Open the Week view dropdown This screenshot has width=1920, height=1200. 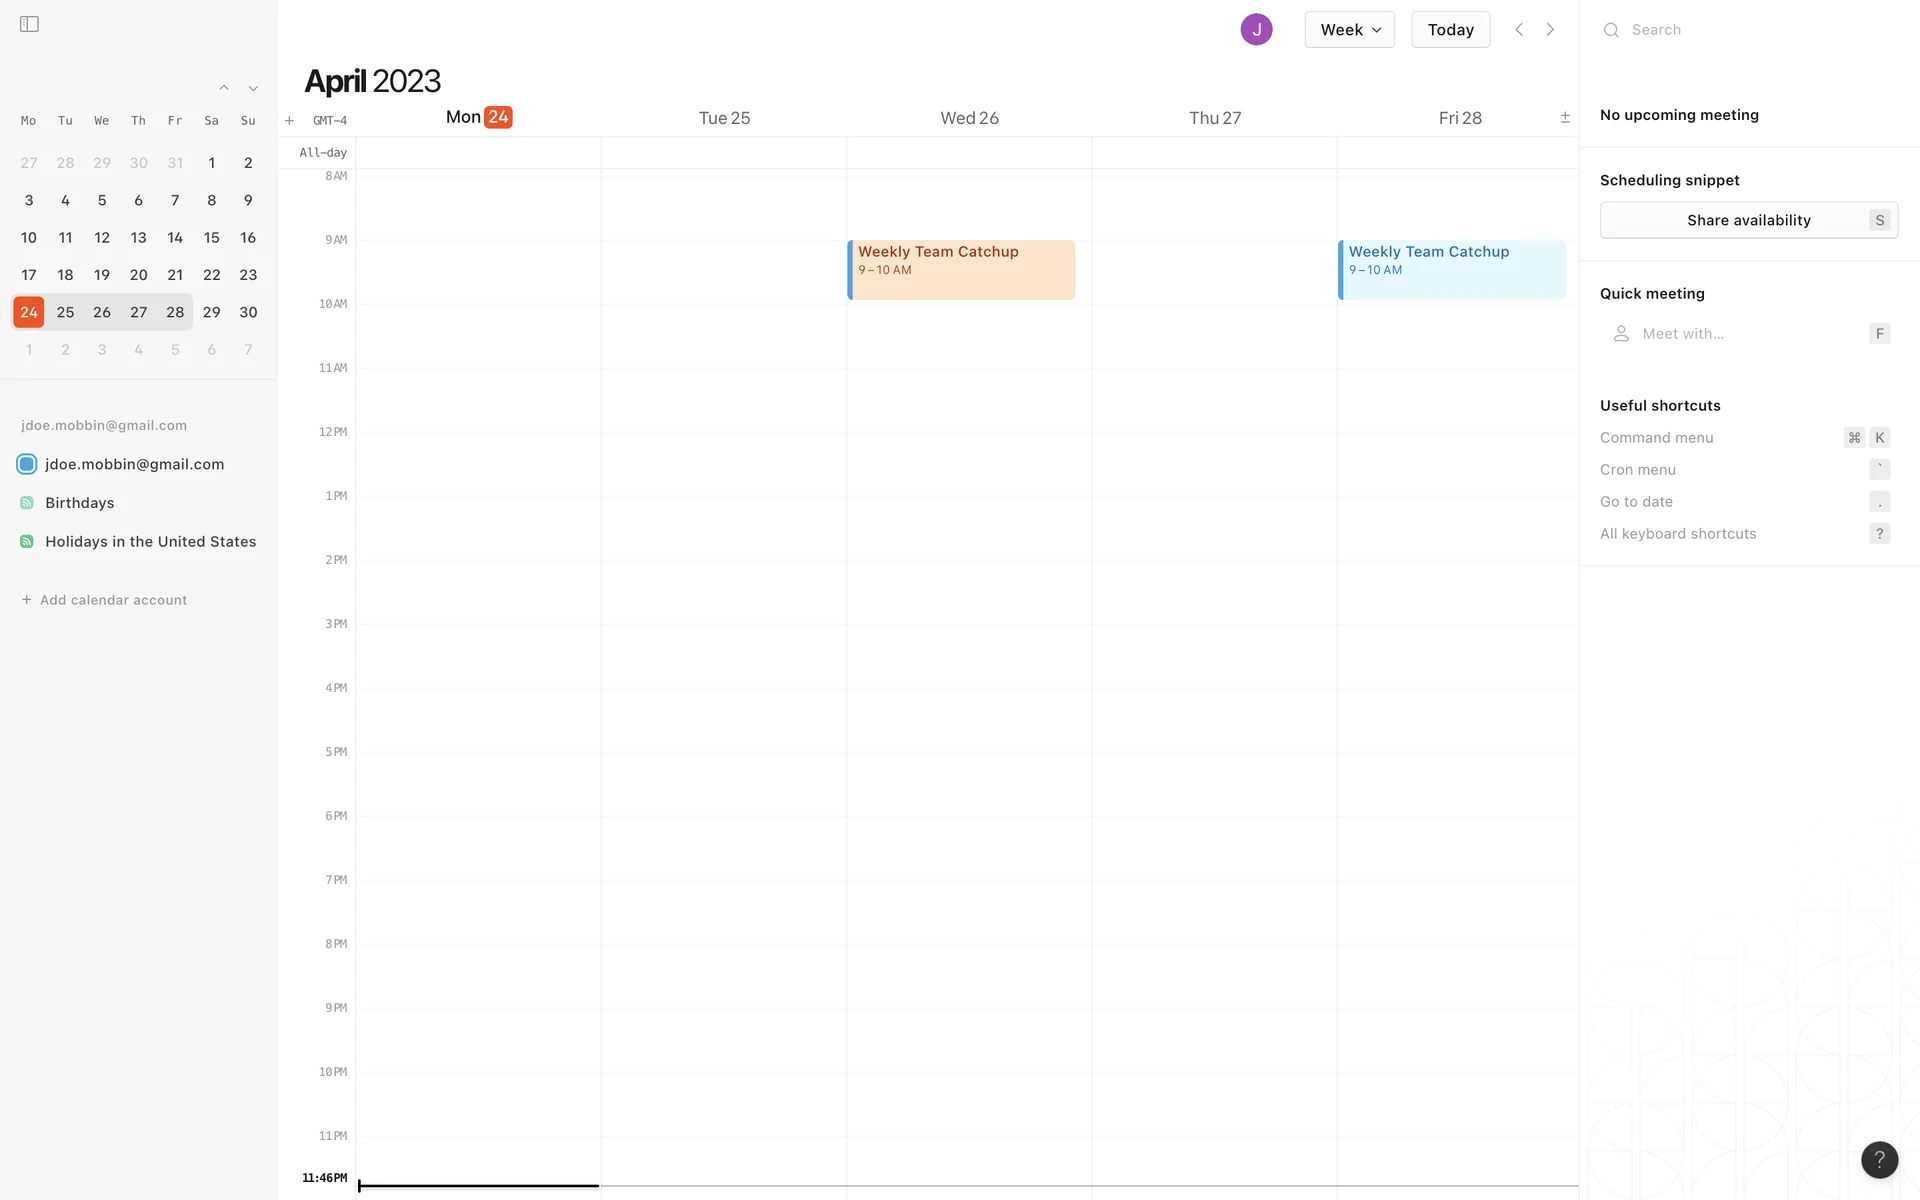point(1349,30)
